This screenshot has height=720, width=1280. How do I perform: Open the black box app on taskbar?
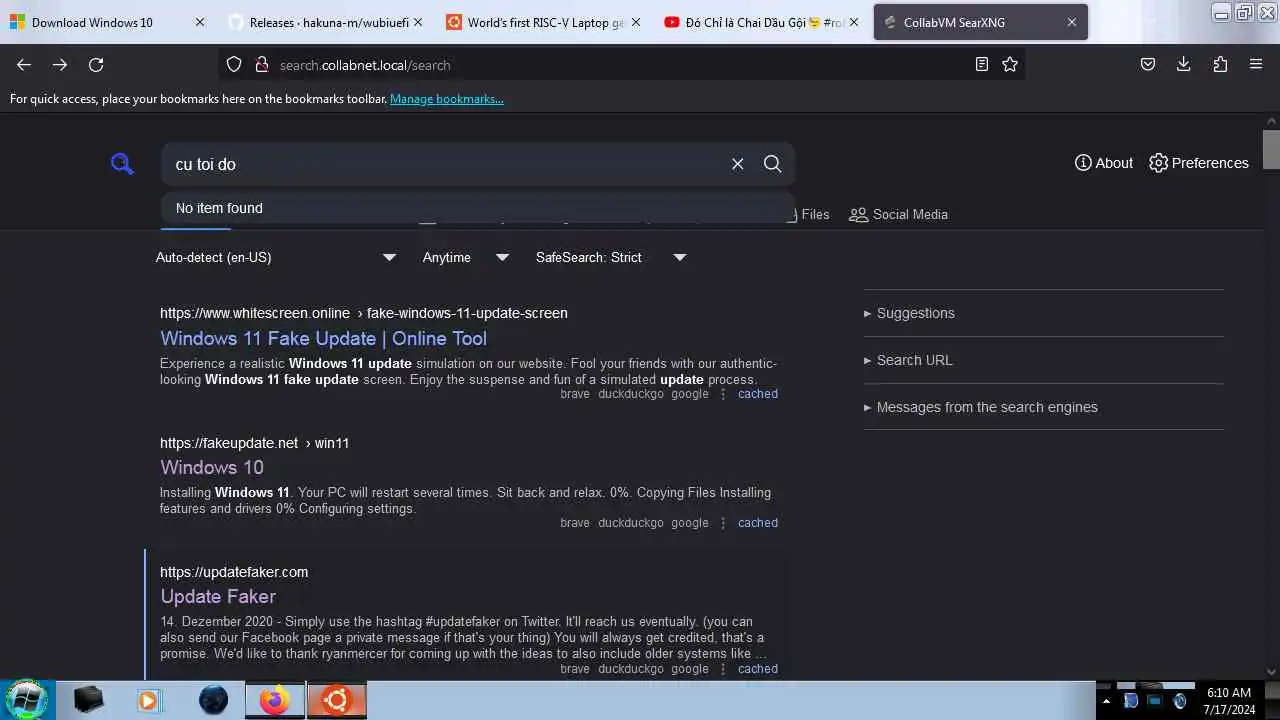pyautogui.click(x=89, y=700)
